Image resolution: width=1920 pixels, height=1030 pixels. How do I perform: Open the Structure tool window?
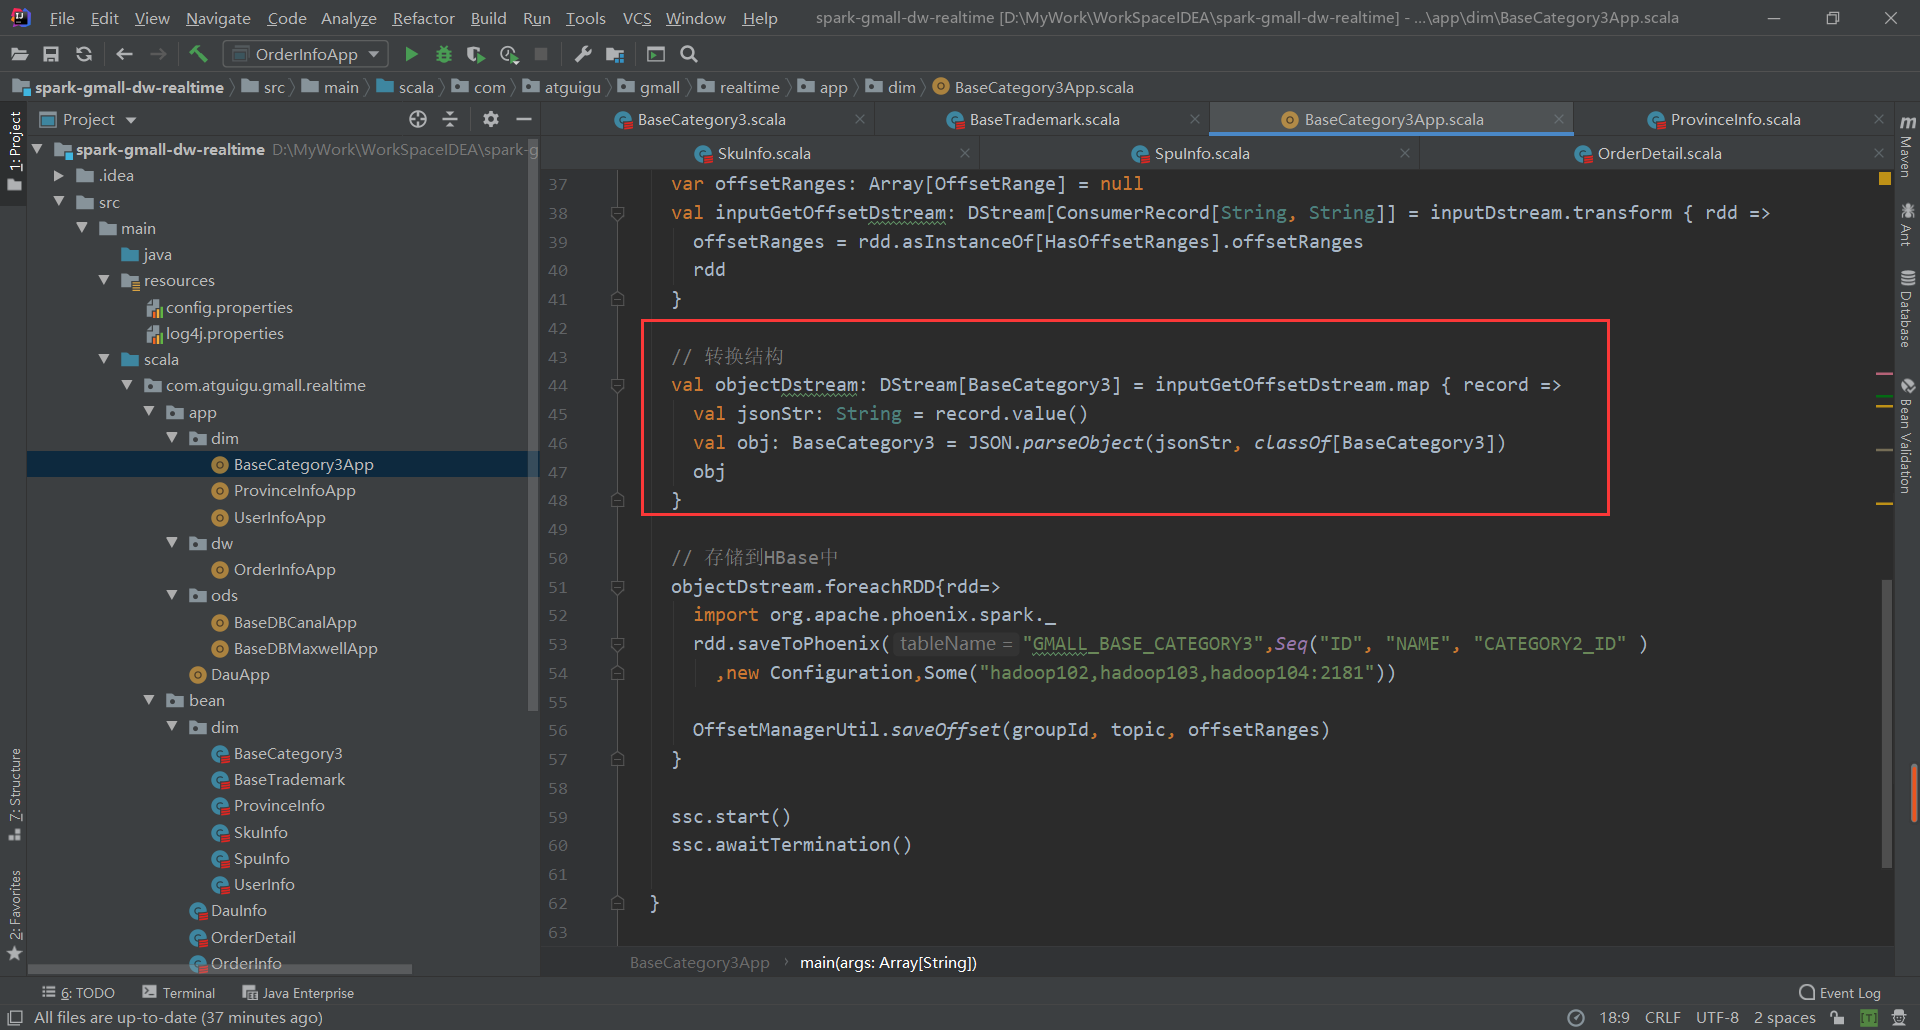15,794
